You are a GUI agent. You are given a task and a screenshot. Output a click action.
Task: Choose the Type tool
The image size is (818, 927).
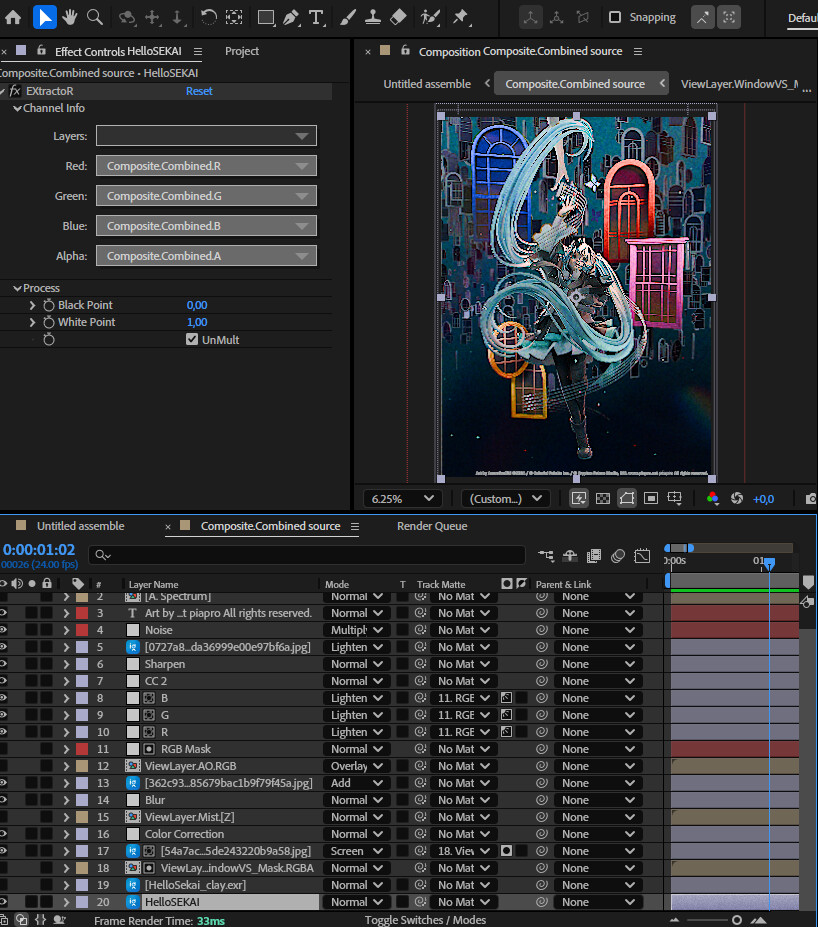[x=316, y=17]
